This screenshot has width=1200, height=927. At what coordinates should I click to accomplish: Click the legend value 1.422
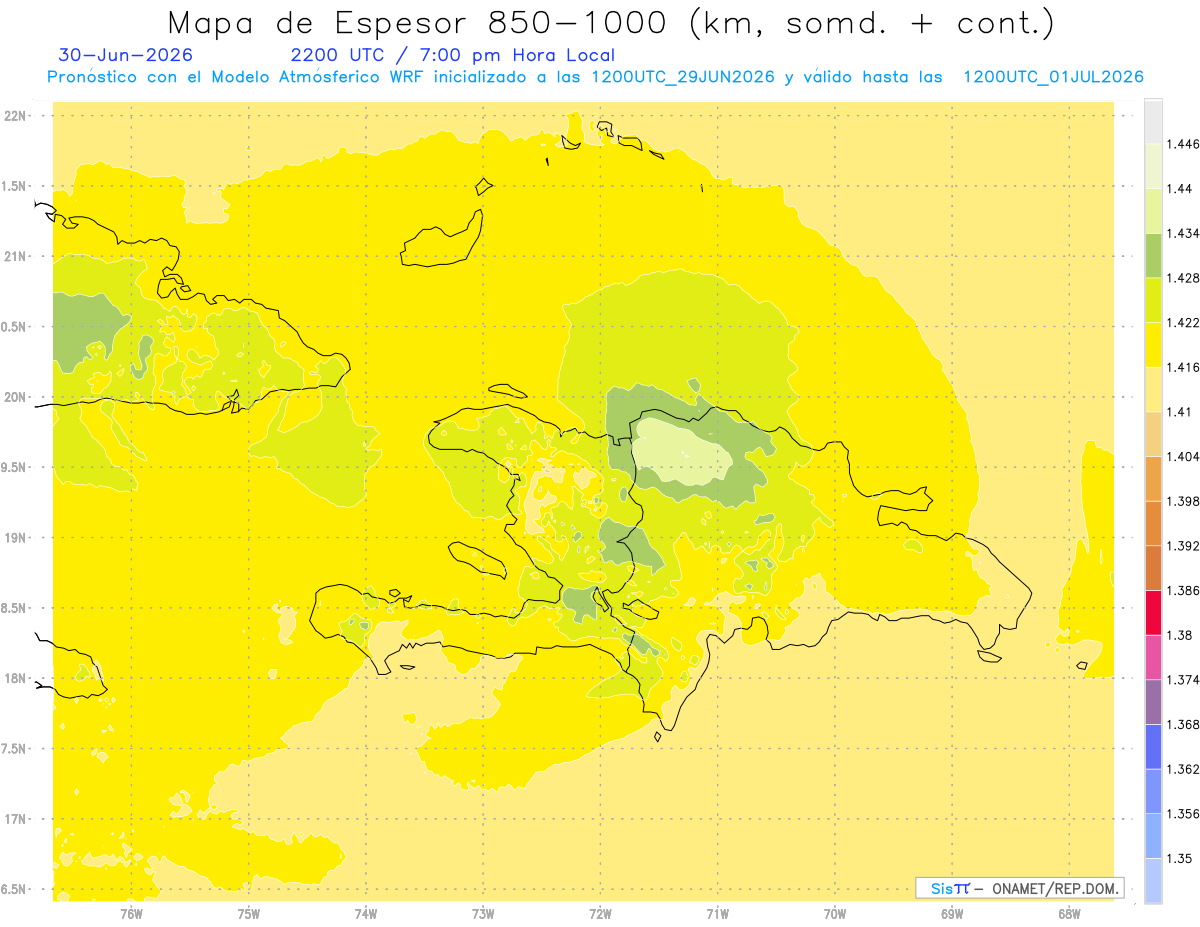[x=1184, y=322]
